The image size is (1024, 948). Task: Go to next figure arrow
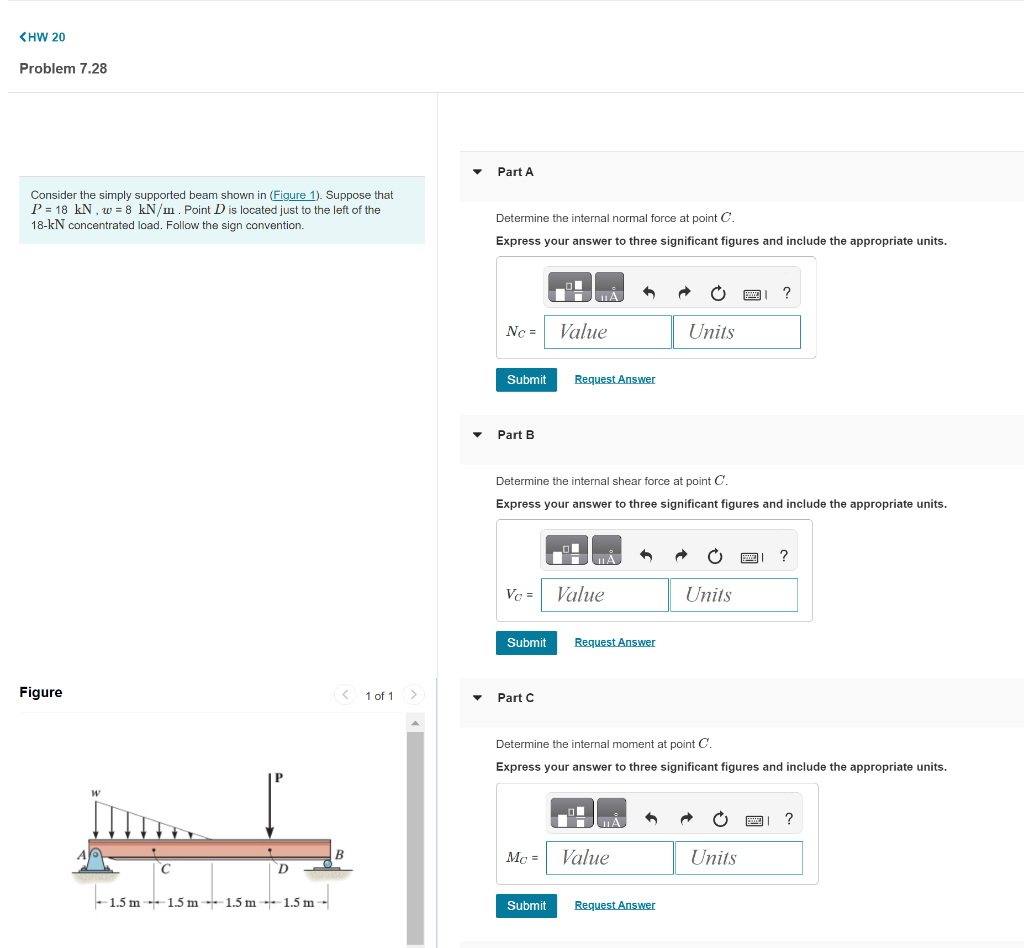[413, 695]
